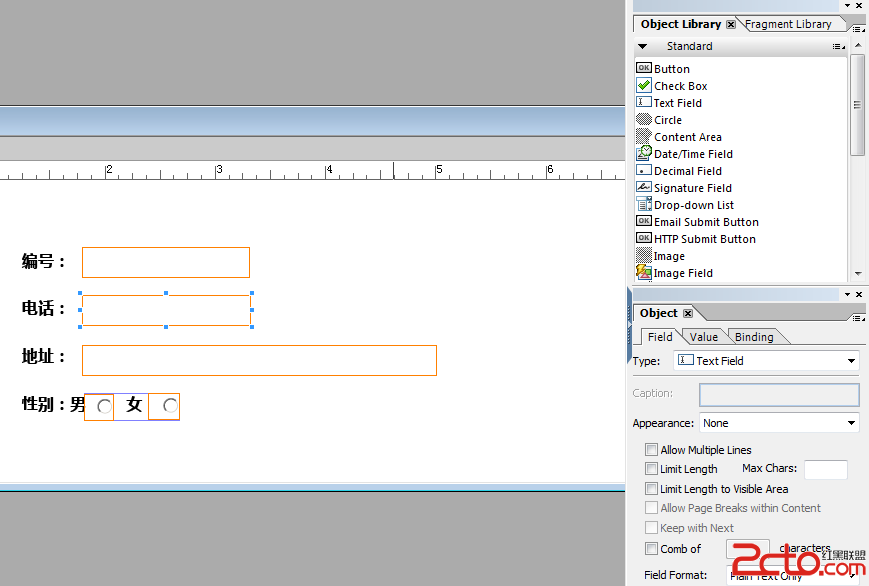Switch to the Fragment Library tab

tap(788, 24)
